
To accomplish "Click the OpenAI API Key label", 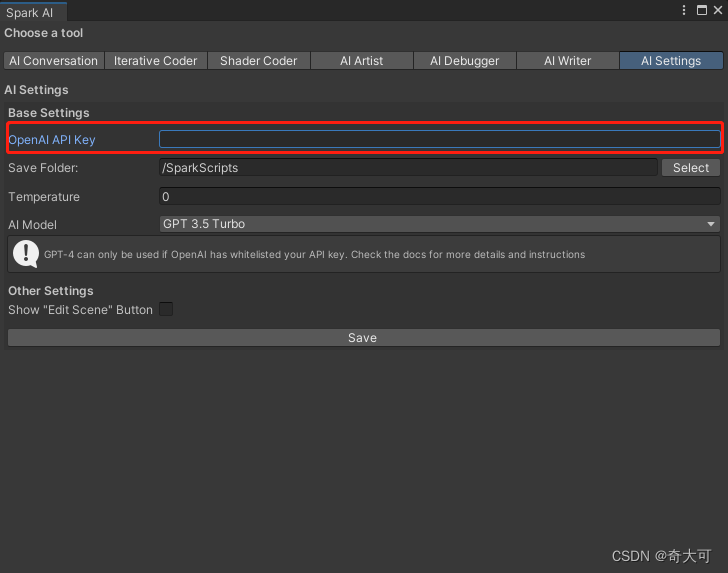I will (x=52, y=140).
